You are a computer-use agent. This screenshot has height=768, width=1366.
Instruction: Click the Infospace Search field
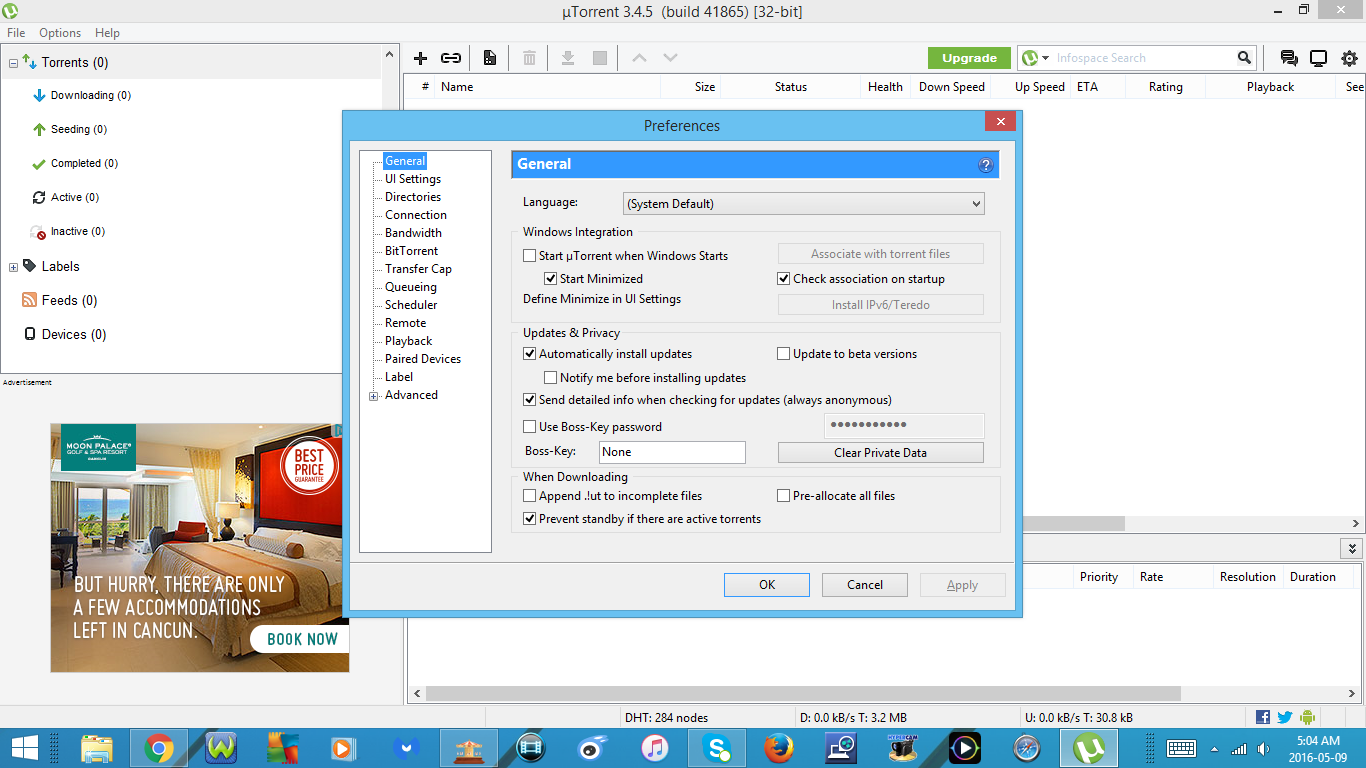1144,58
